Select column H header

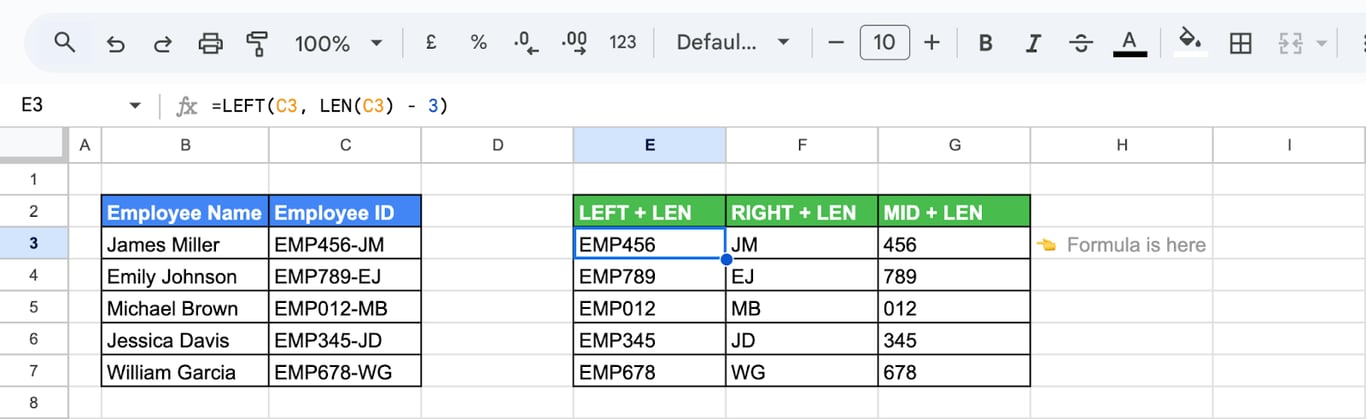(x=1122, y=145)
